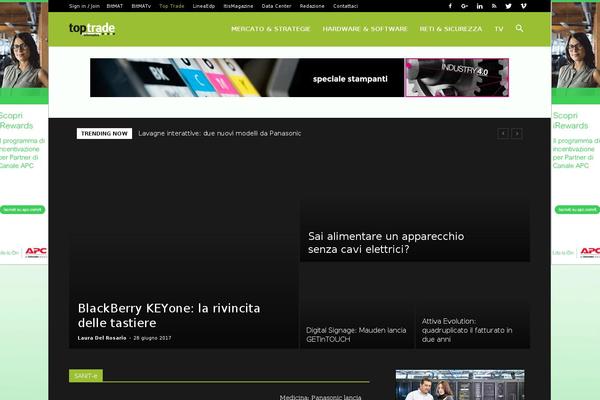Click the speciale stampanti banner

[247, 77]
